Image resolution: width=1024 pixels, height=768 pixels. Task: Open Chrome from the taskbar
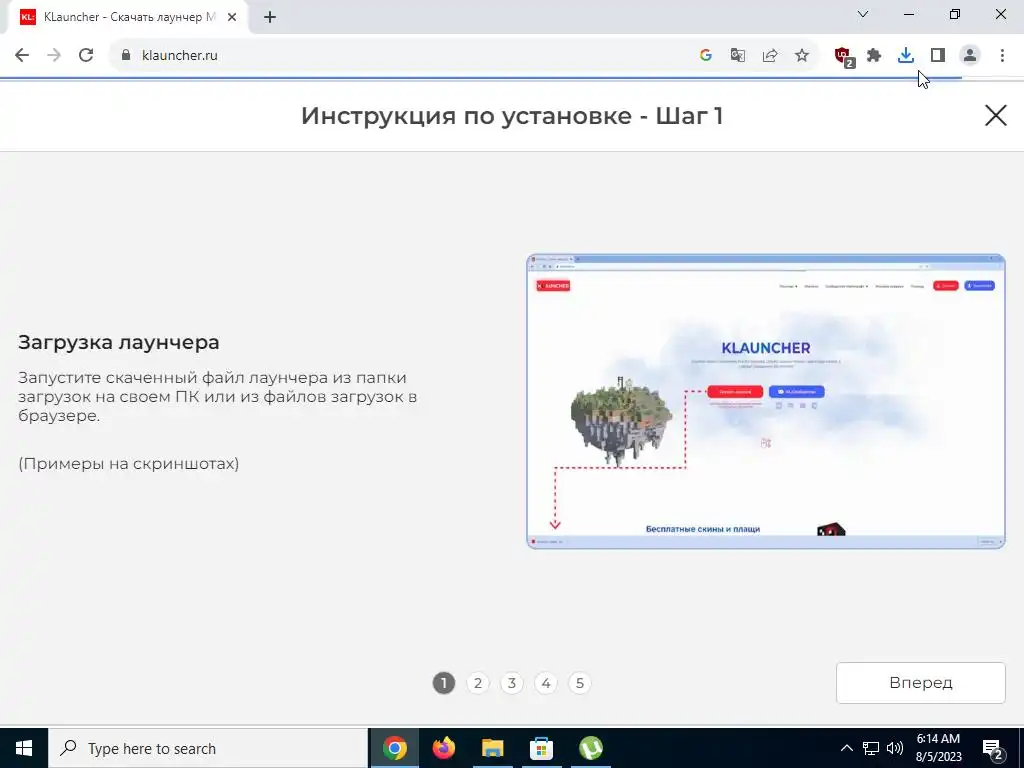[x=394, y=748]
